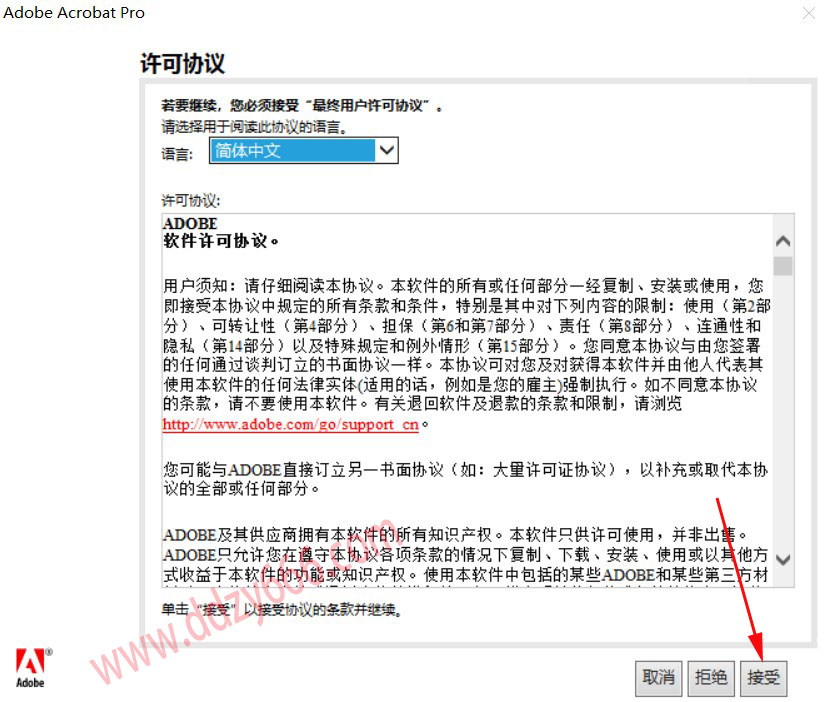The width and height of the screenshot is (827, 702).
Task: Click the ADOBE 软件许可协议 heading in the license text
Action: [x=220, y=232]
